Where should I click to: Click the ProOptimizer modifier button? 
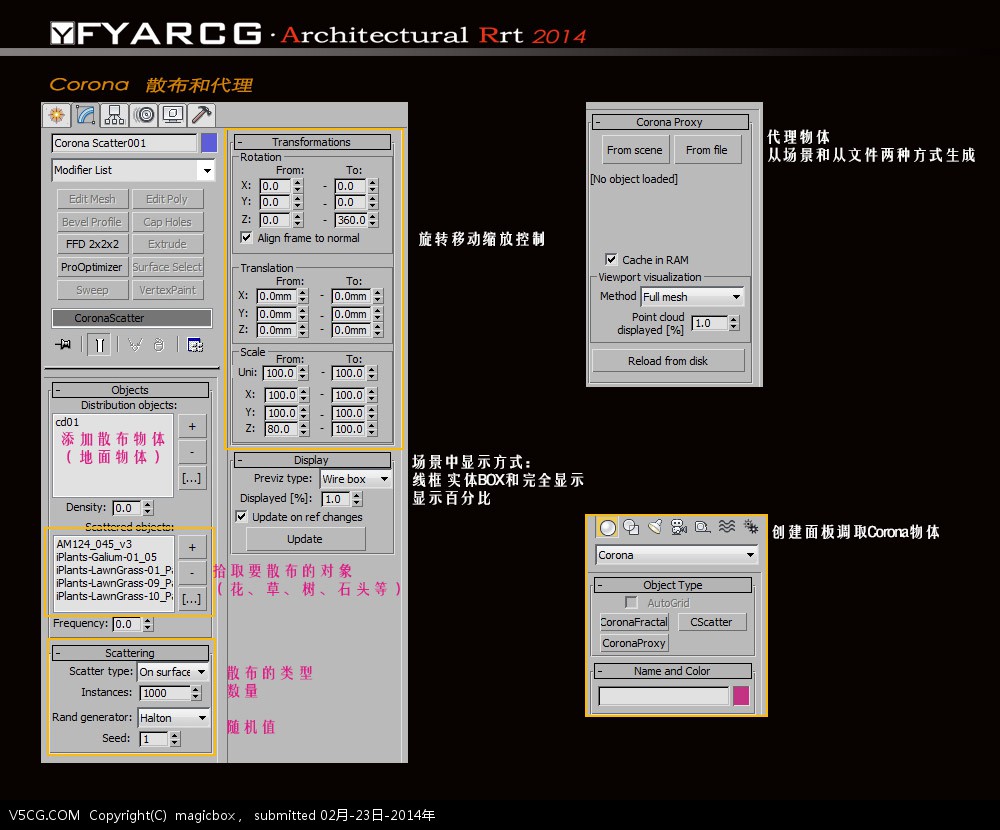(92, 267)
